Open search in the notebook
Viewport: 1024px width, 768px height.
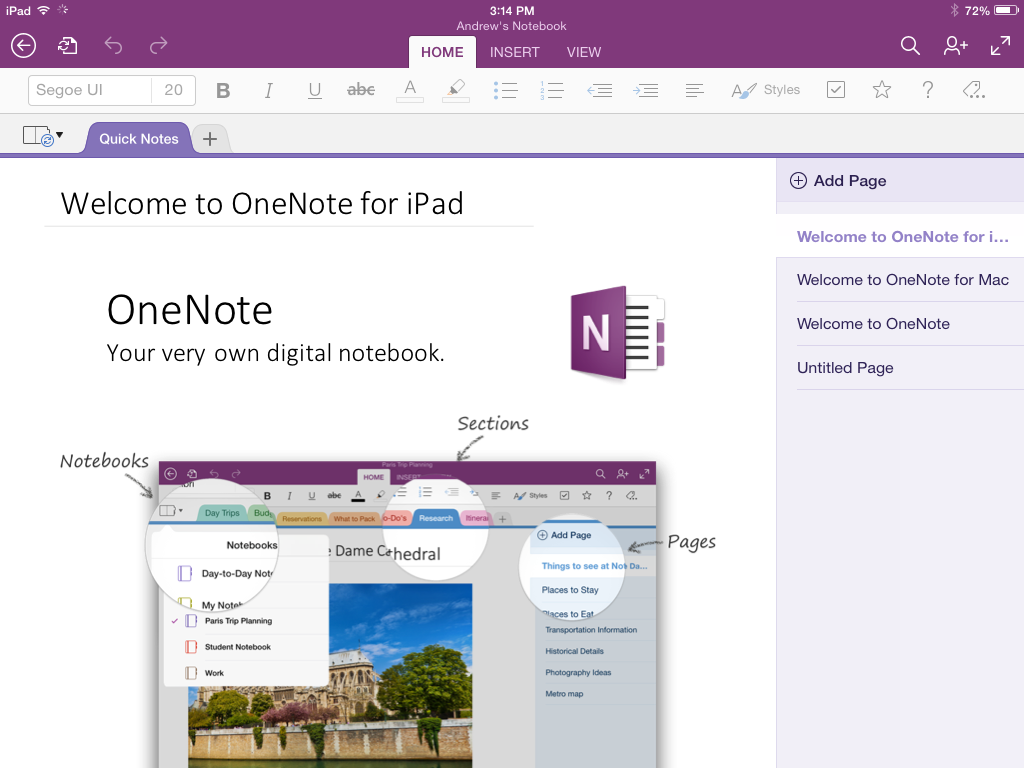coord(910,45)
